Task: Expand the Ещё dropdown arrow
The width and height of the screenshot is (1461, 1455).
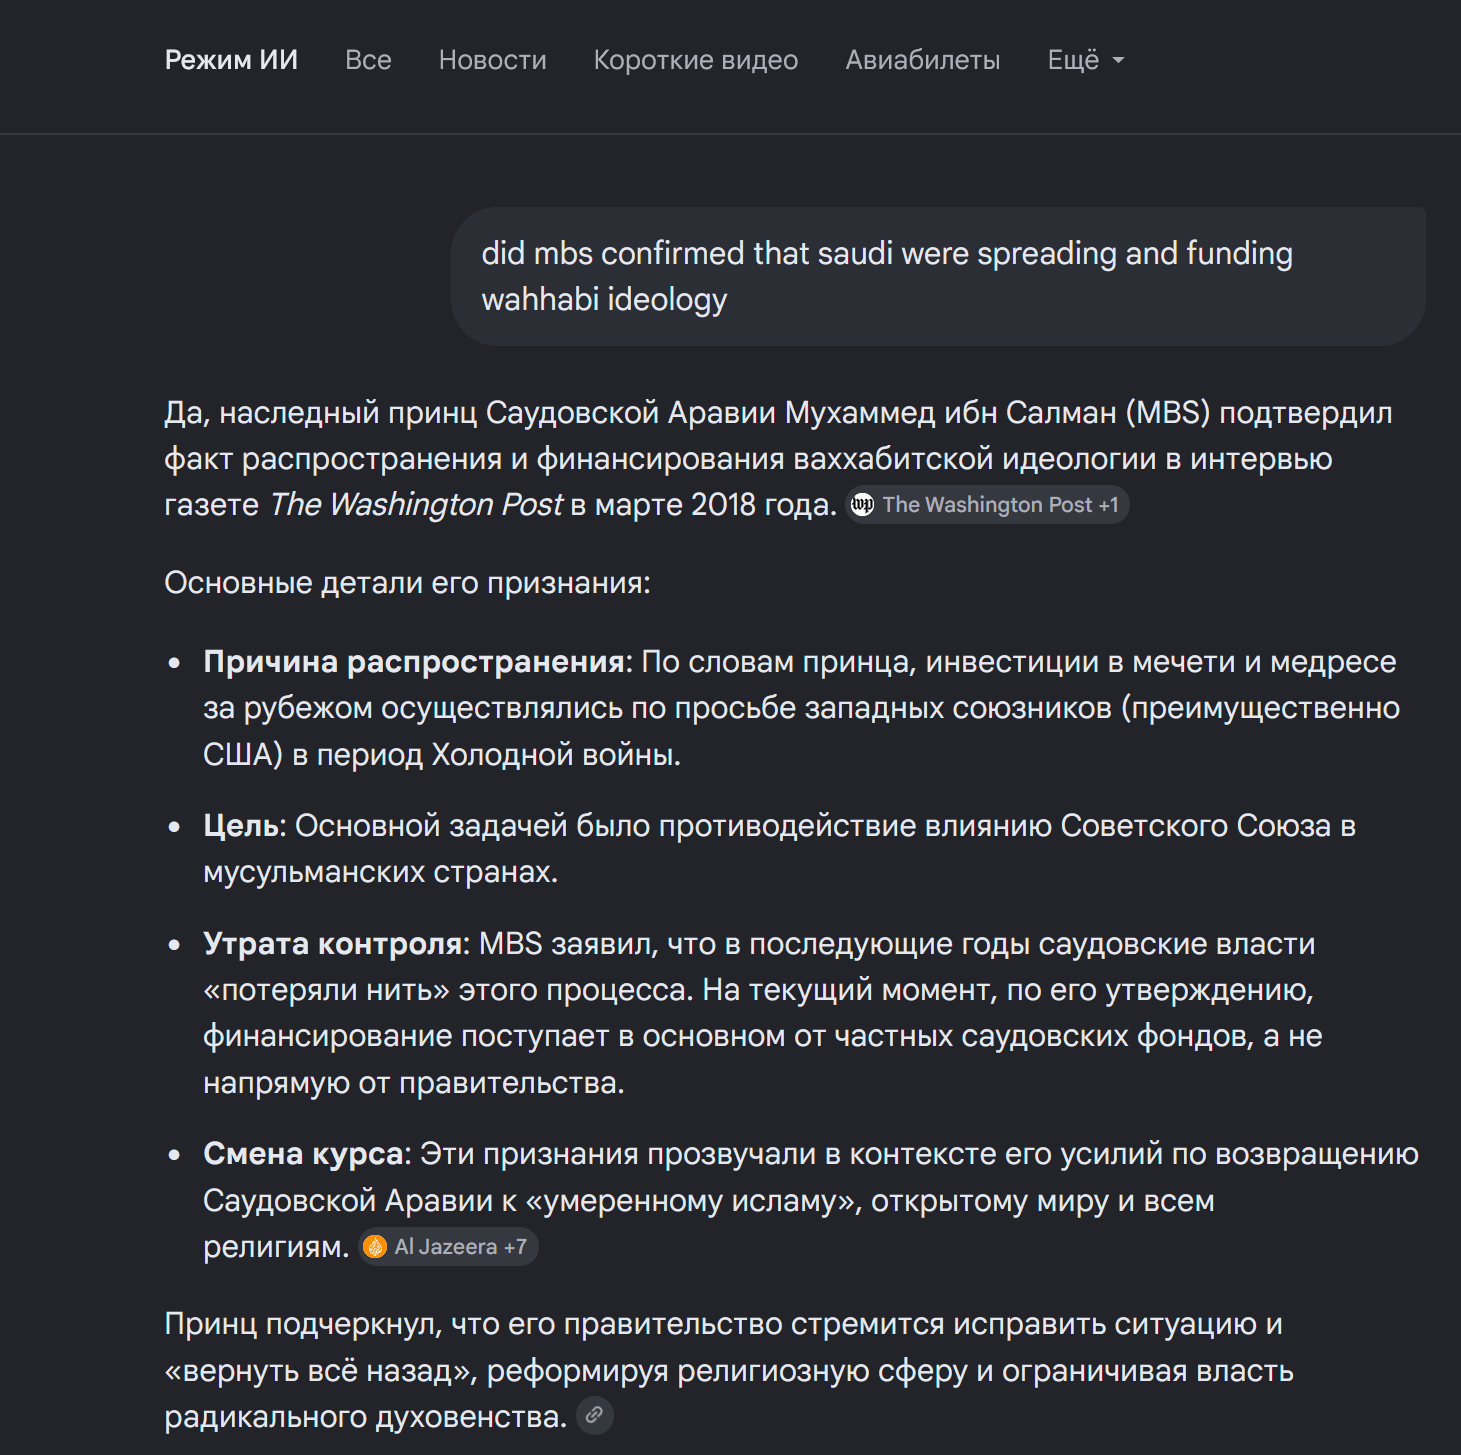Action: tap(1118, 61)
